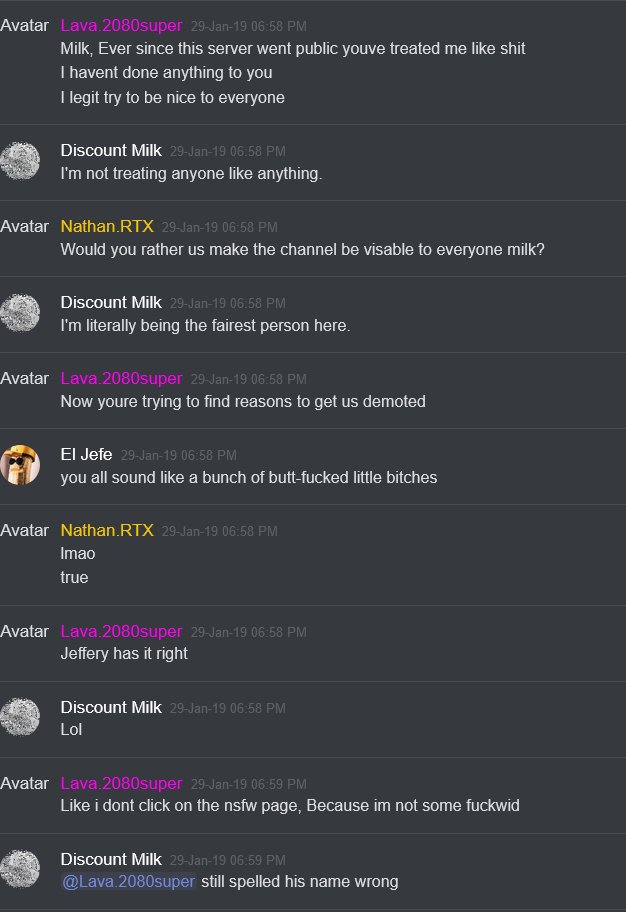Open El Jefe's profile avatar
The width and height of the screenshot is (626, 912).
tap(20, 465)
